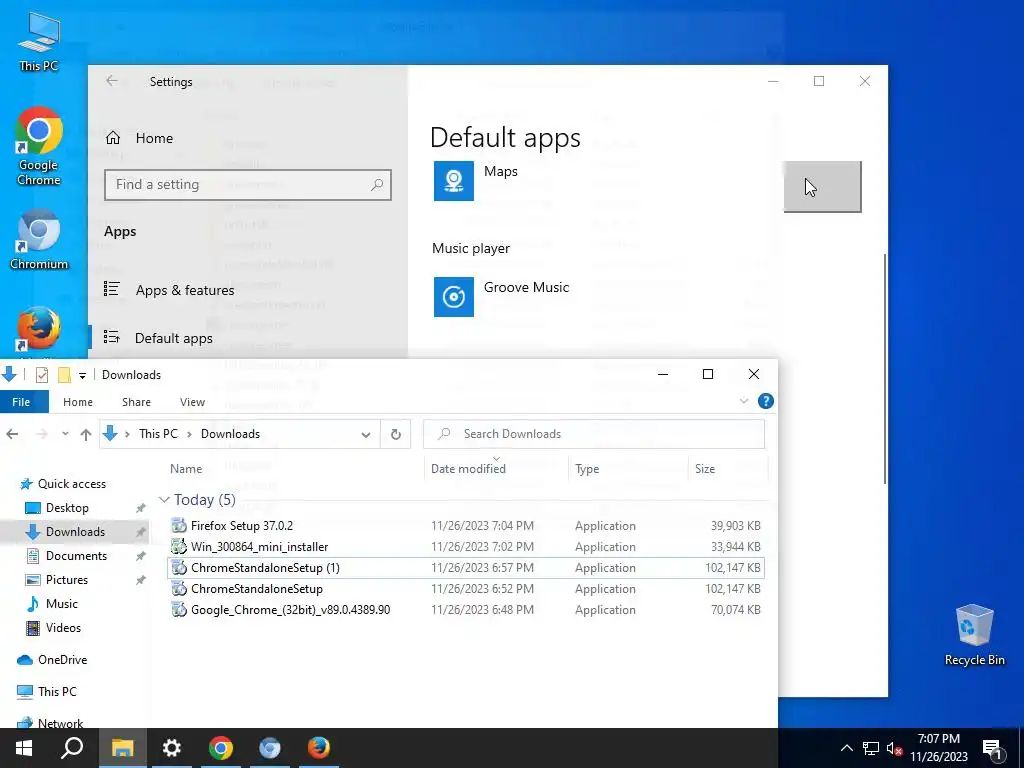This screenshot has width=1024, height=768.
Task: Open Customize Quick Access Toolbar dropdown
Action: (x=82, y=375)
